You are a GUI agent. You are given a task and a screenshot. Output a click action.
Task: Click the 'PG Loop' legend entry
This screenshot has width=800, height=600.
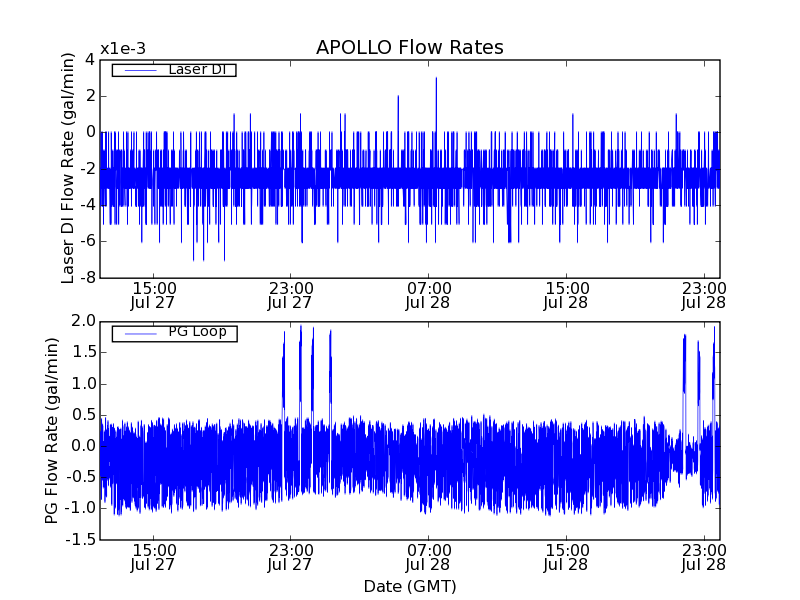pos(174,333)
